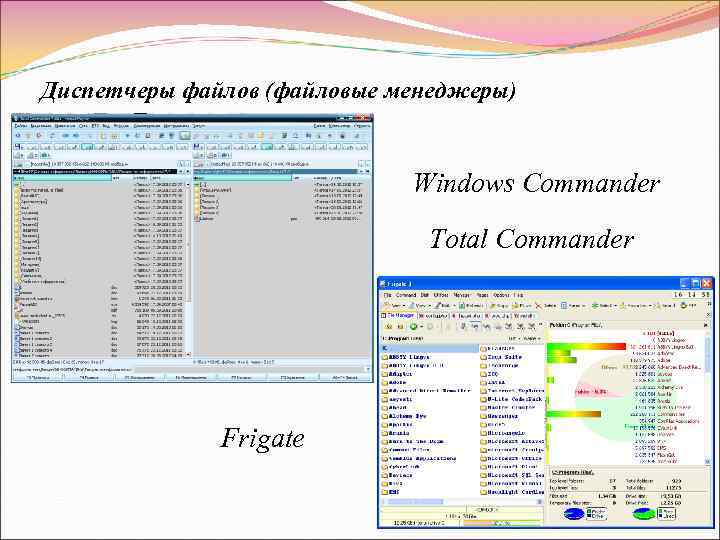This screenshot has height=540, width=720.
Task: Click the refresh icon in Total Commander toolbar
Action: point(18,135)
